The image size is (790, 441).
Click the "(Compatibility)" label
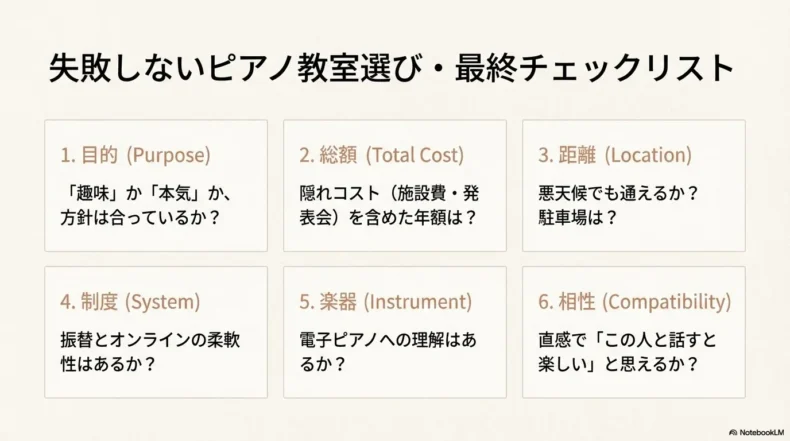pyautogui.click(x=667, y=301)
